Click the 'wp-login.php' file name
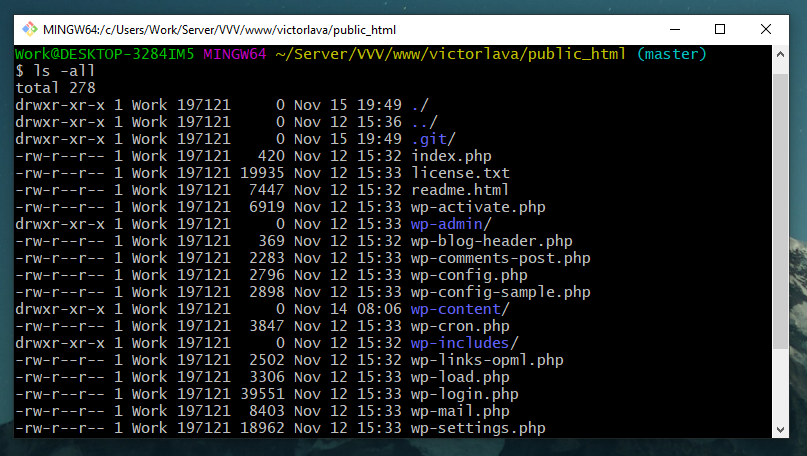 465,394
